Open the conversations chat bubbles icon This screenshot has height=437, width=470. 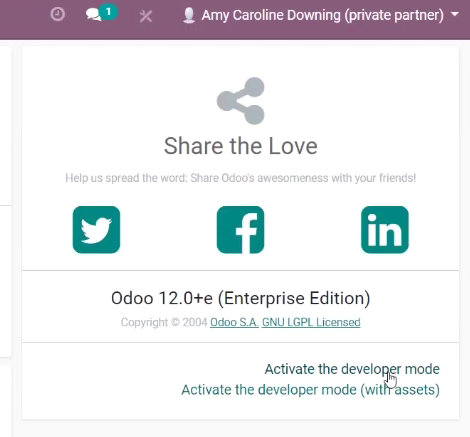tap(93, 15)
